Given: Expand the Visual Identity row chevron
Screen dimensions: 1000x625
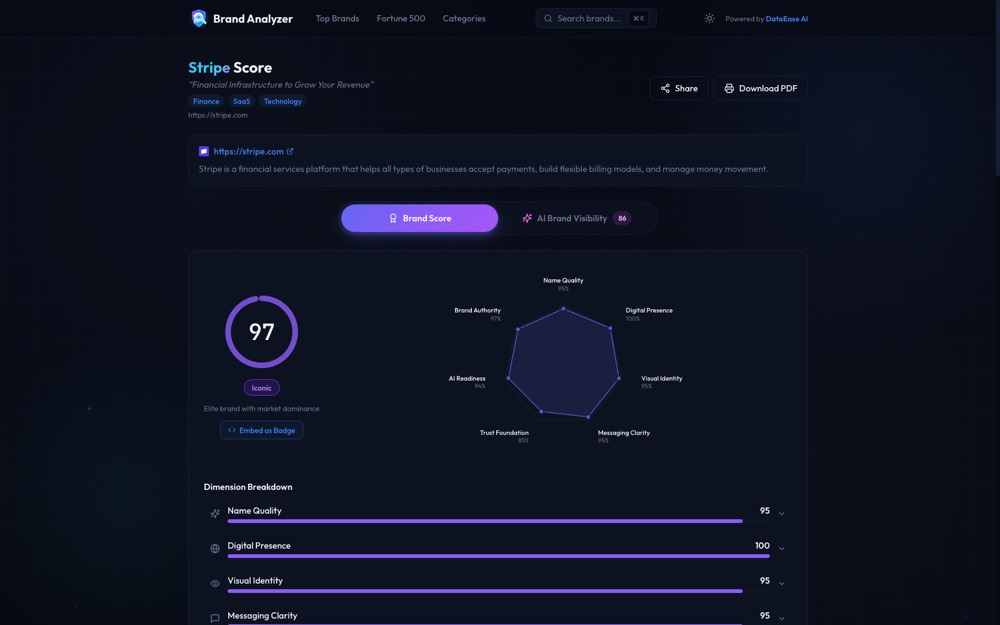Looking at the screenshot, I should pos(781,584).
